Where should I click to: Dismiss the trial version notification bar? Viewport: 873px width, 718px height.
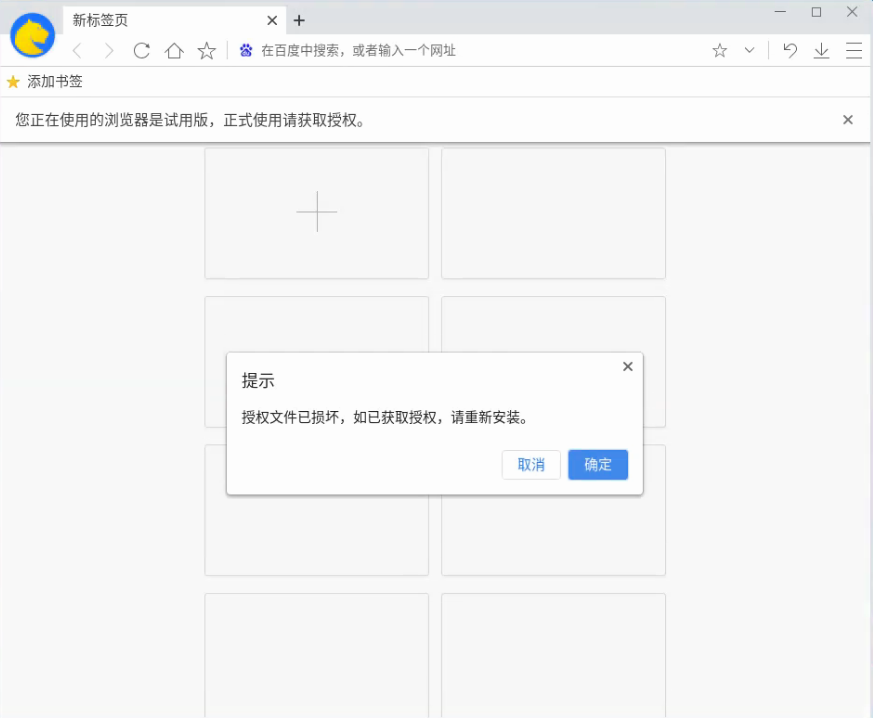848,120
